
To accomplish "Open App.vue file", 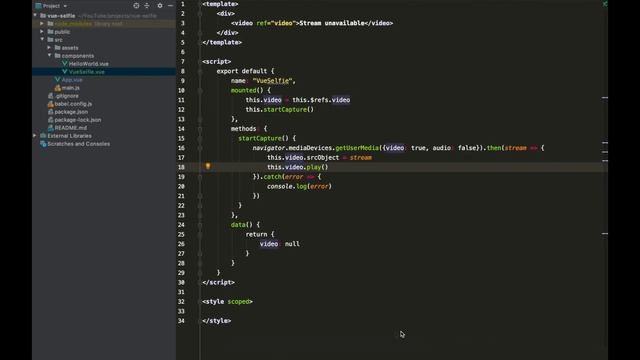I will pyautogui.click(x=72, y=80).
